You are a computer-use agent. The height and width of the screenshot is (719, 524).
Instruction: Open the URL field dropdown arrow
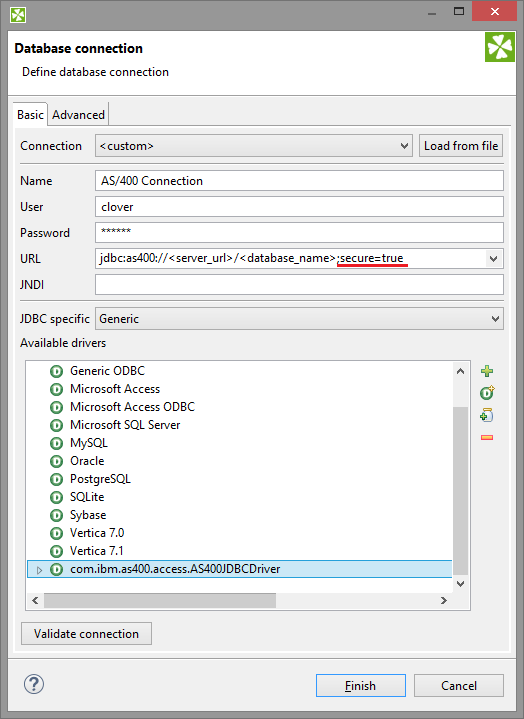pyautogui.click(x=493, y=259)
